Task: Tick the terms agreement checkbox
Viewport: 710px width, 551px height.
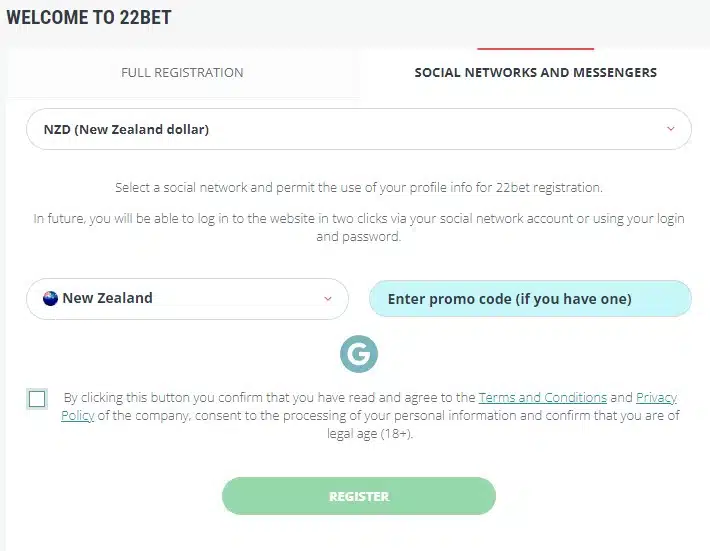Action: coord(37,399)
